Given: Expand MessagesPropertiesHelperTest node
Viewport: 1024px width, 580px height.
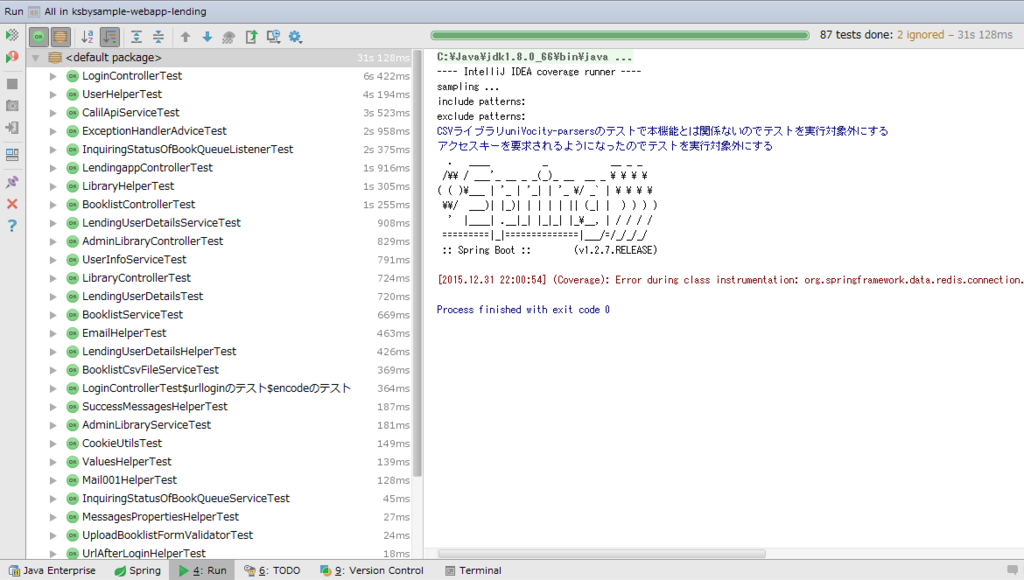Looking at the screenshot, I should click(x=53, y=517).
